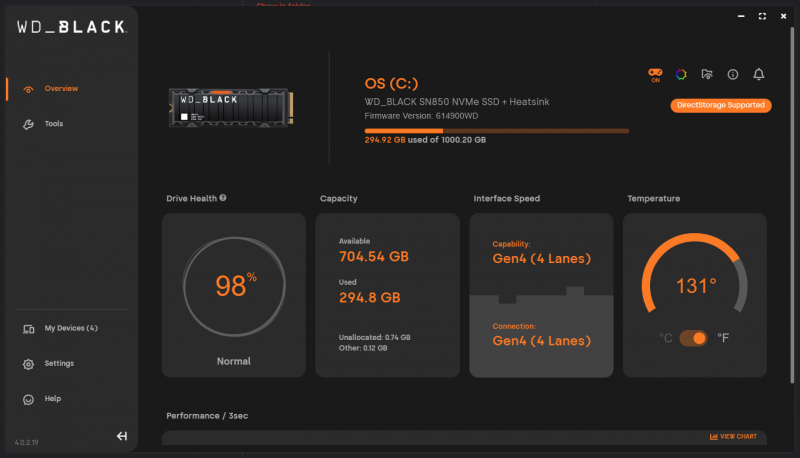
Task: Click the WD_BLACK logo
Action: [70, 28]
